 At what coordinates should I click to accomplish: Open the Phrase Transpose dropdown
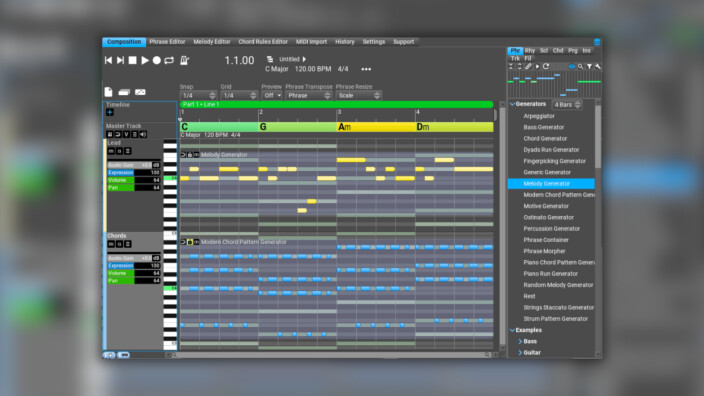point(309,96)
